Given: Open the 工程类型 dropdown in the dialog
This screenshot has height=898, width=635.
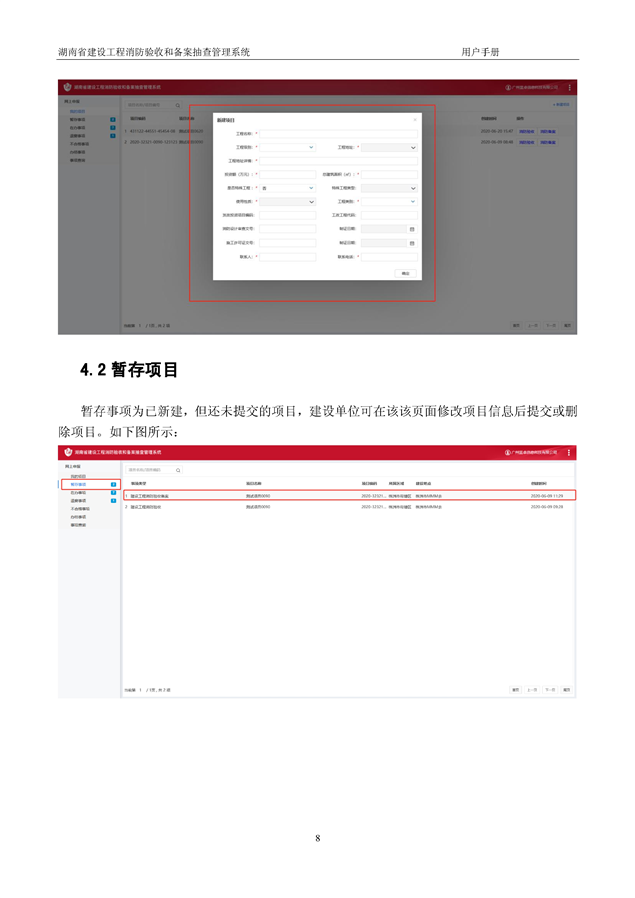Looking at the screenshot, I should (412, 202).
